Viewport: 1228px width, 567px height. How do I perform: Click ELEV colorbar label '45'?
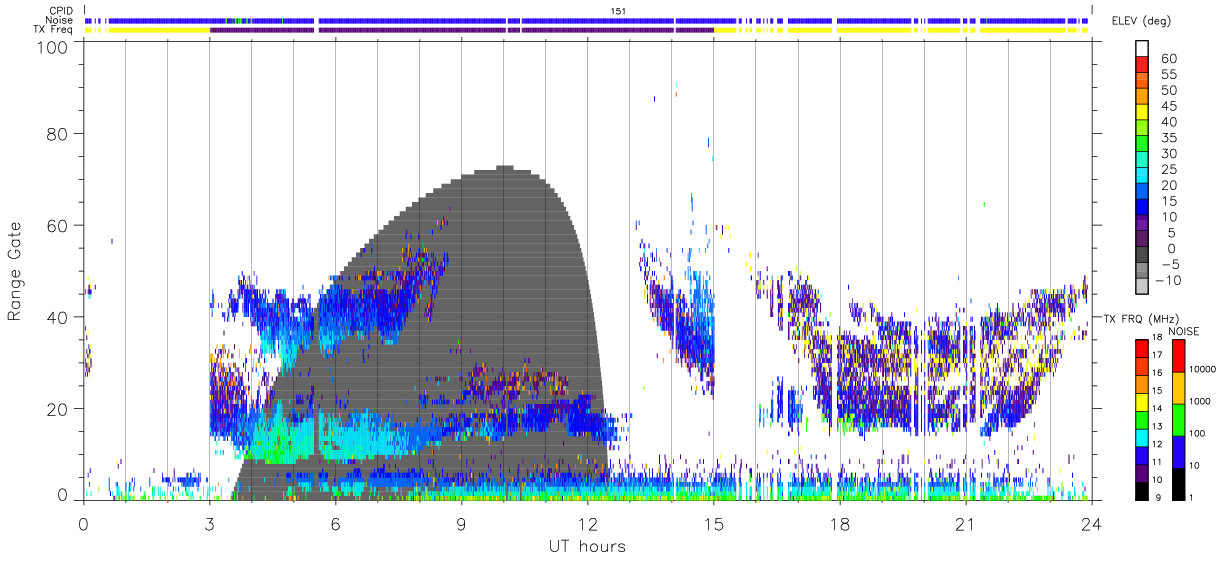(1168, 106)
